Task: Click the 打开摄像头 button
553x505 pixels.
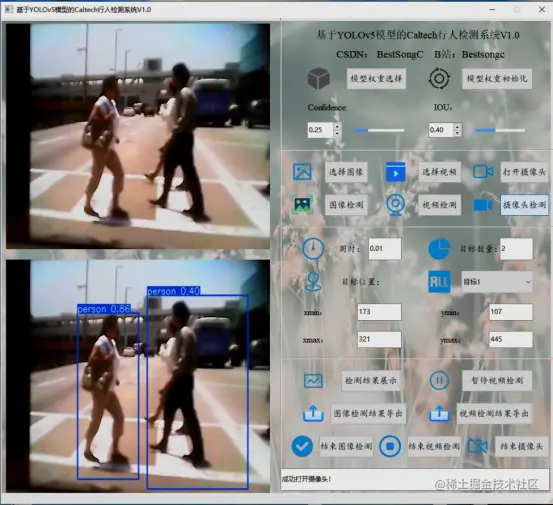Action: (524, 172)
